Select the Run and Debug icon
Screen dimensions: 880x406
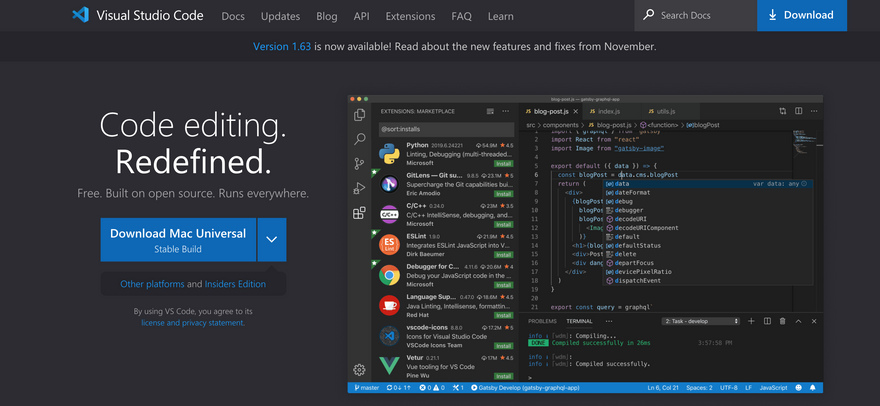(360, 188)
